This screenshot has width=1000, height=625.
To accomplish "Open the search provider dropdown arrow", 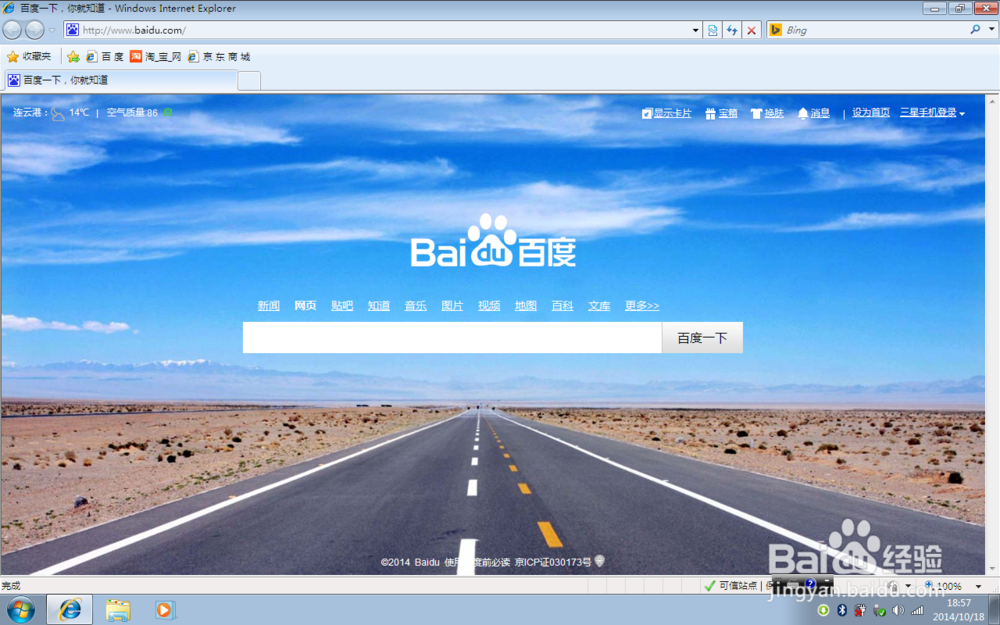I will pyautogui.click(x=992, y=30).
